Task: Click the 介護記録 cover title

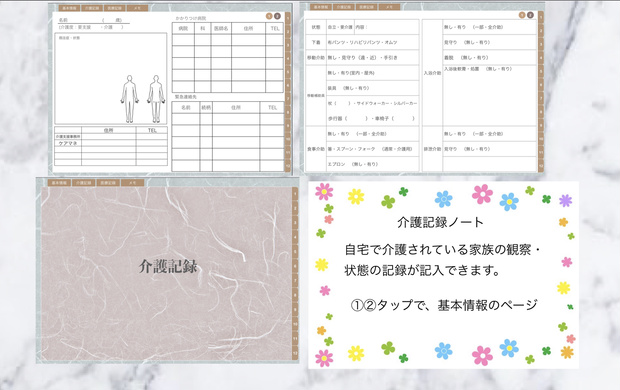Action: pos(168,267)
